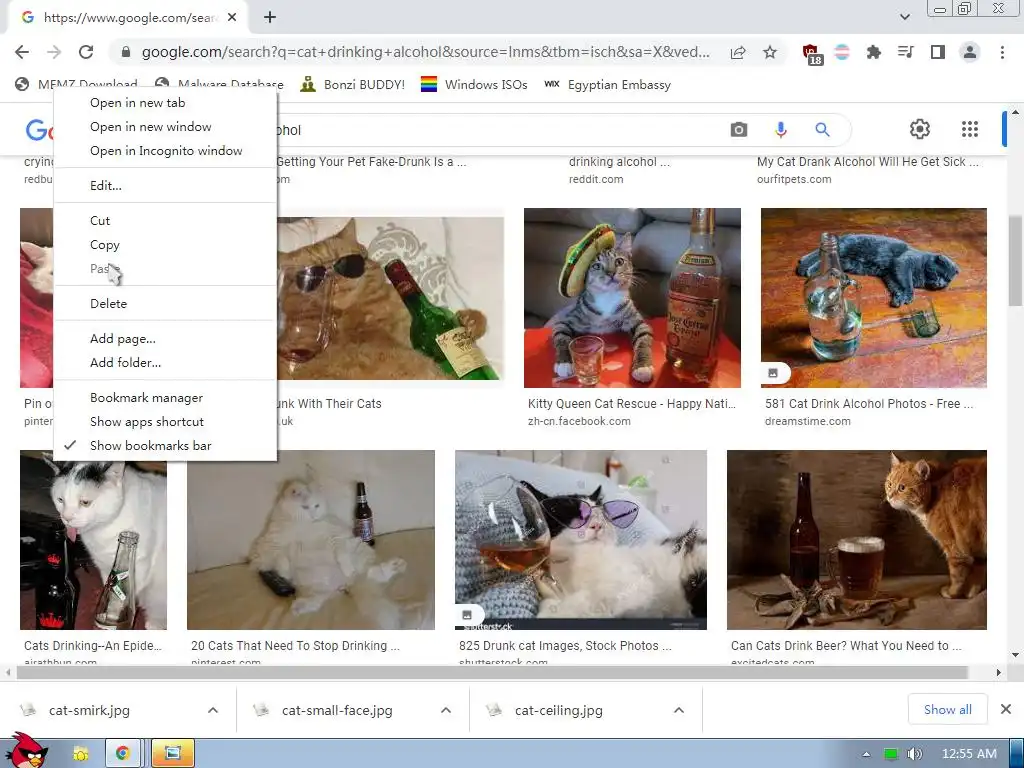Choose Add folder... menu entry
This screenshot has height=768, width=1024.
[165, 362]
